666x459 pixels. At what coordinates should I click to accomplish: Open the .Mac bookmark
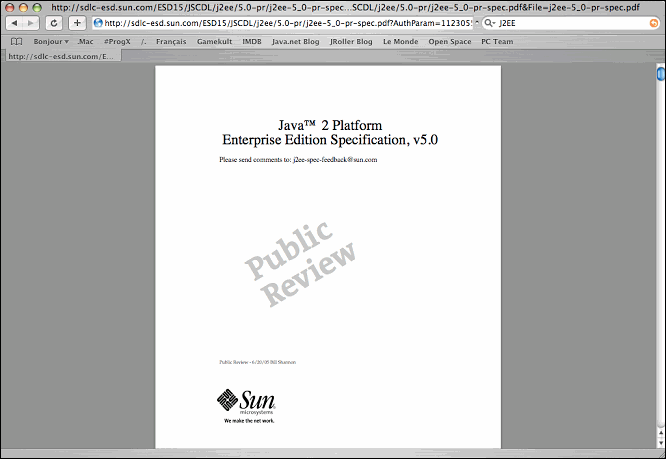[85, 42]
